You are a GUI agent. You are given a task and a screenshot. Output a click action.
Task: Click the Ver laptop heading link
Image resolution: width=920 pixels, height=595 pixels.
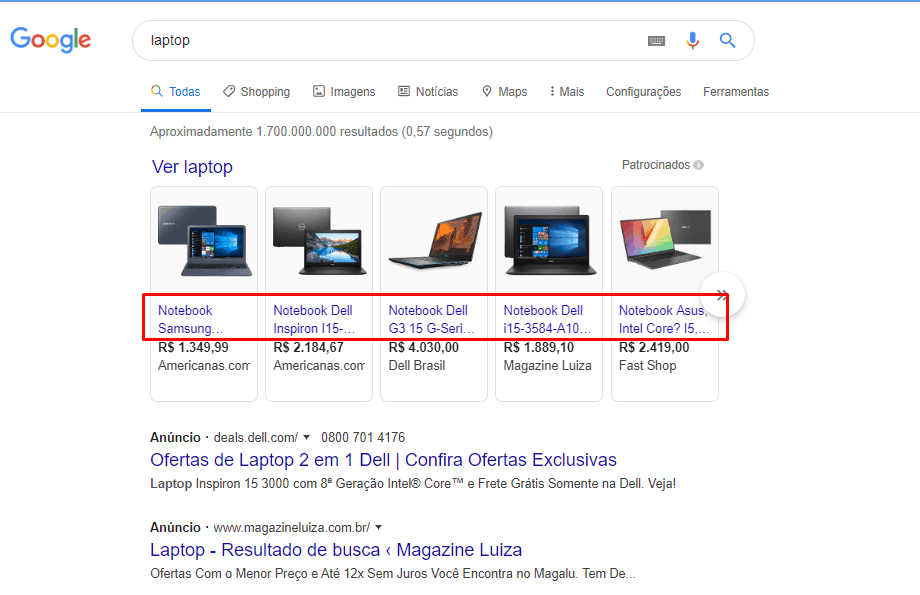point(192,167)
